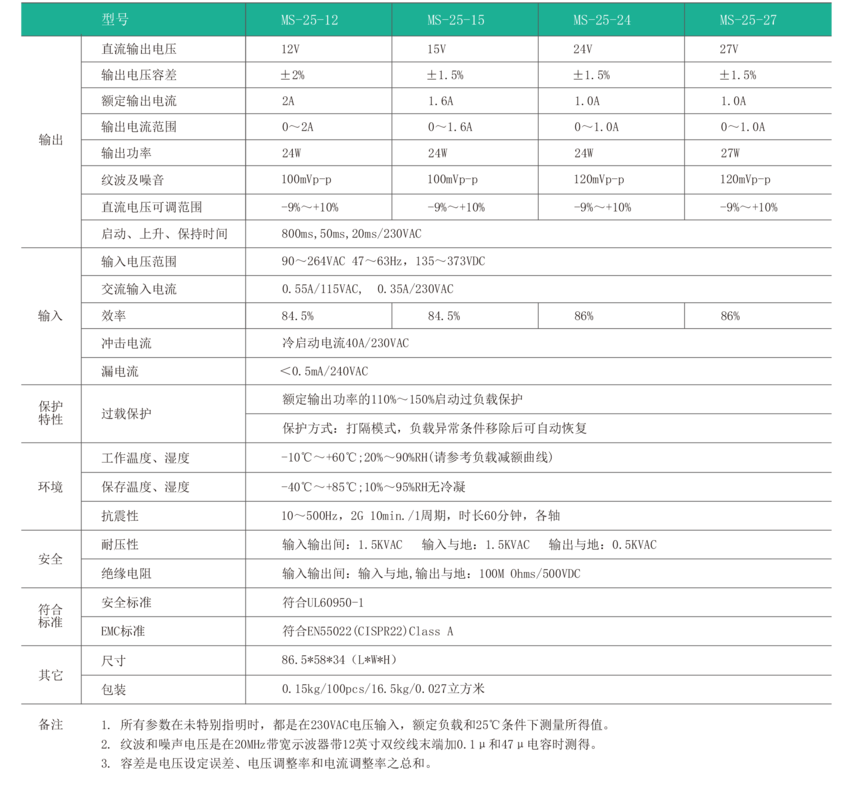Viewport: 860px width, 791px height.
Task: Select the -40℃~+85℃ storage value
Action: (373, 487)
